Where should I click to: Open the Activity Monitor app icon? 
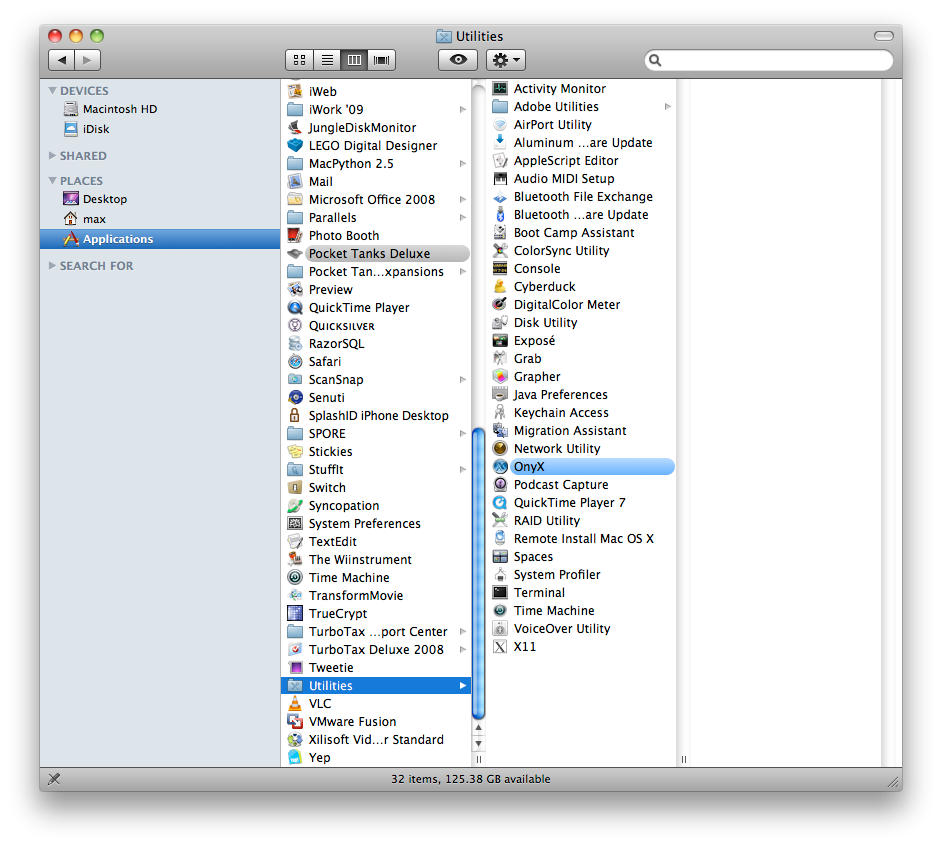[500, 88]
